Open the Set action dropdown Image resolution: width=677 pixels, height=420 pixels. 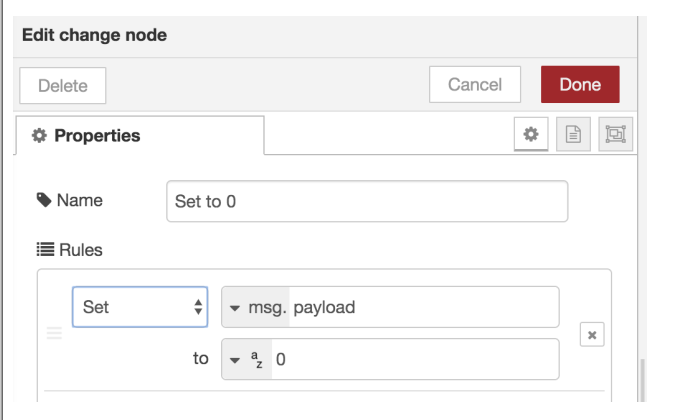(139, 307)
